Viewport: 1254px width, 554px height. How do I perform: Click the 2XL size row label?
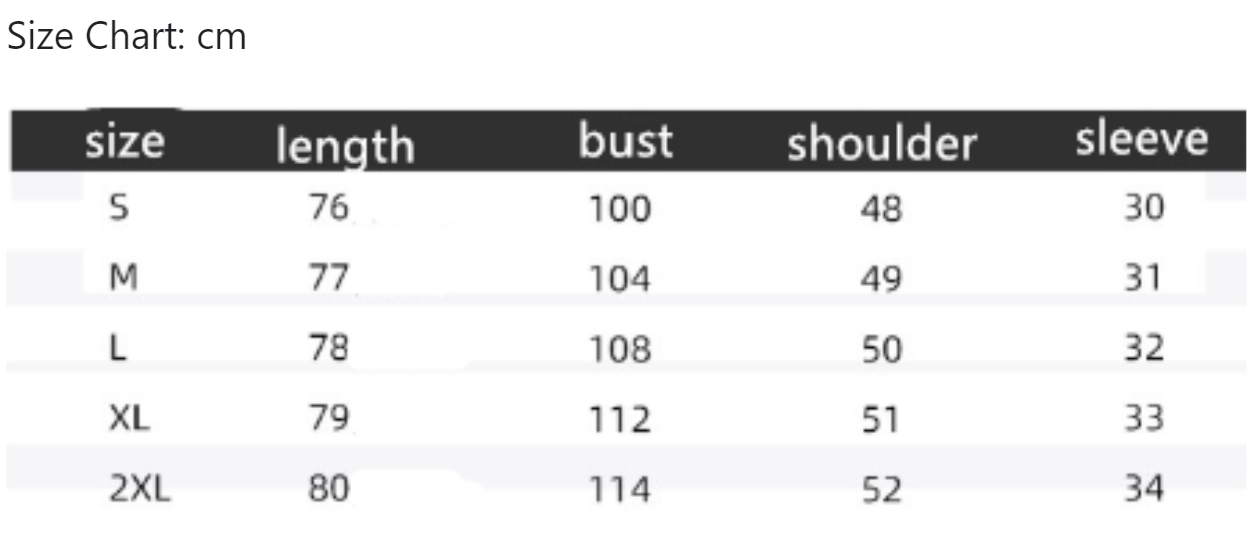(141, 488)
